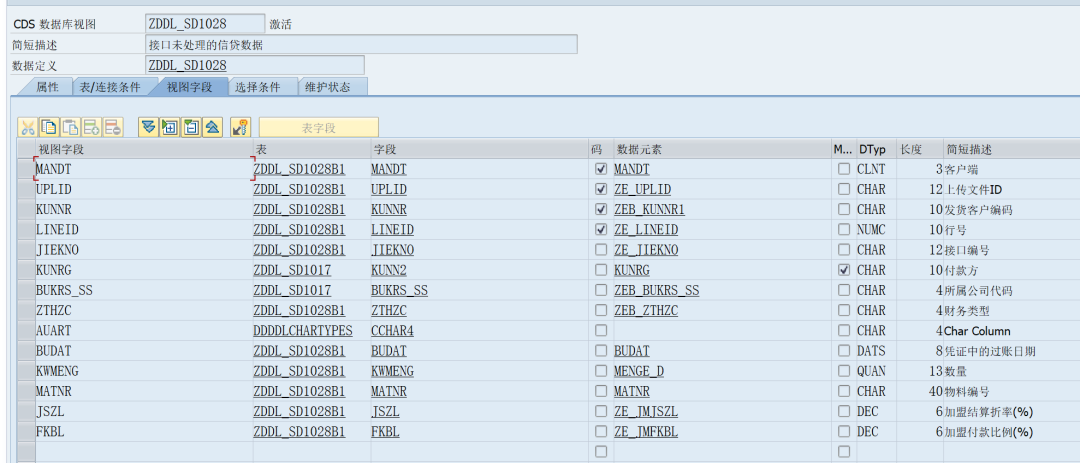Image resolution: width=1080 pixels, height=463 pixels.
Task: Click the Paste toolbar icon
Action: coord(70,127)
